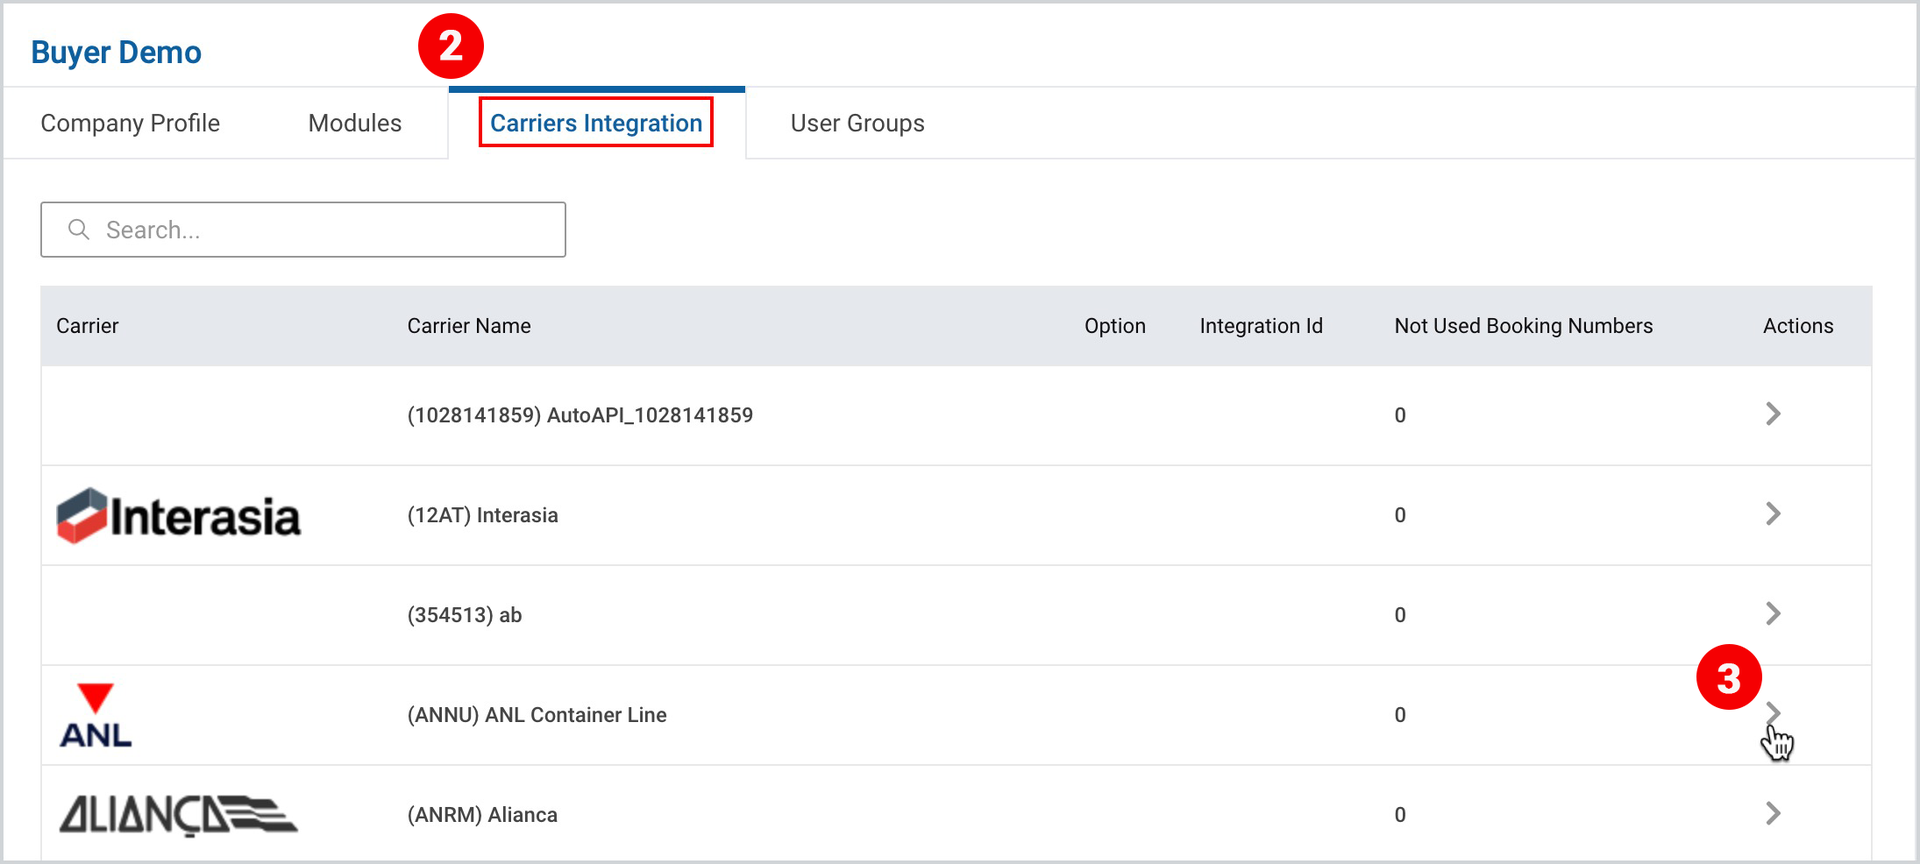
Task: Expand the Alianca row arrow
Action: point(1773,814)
